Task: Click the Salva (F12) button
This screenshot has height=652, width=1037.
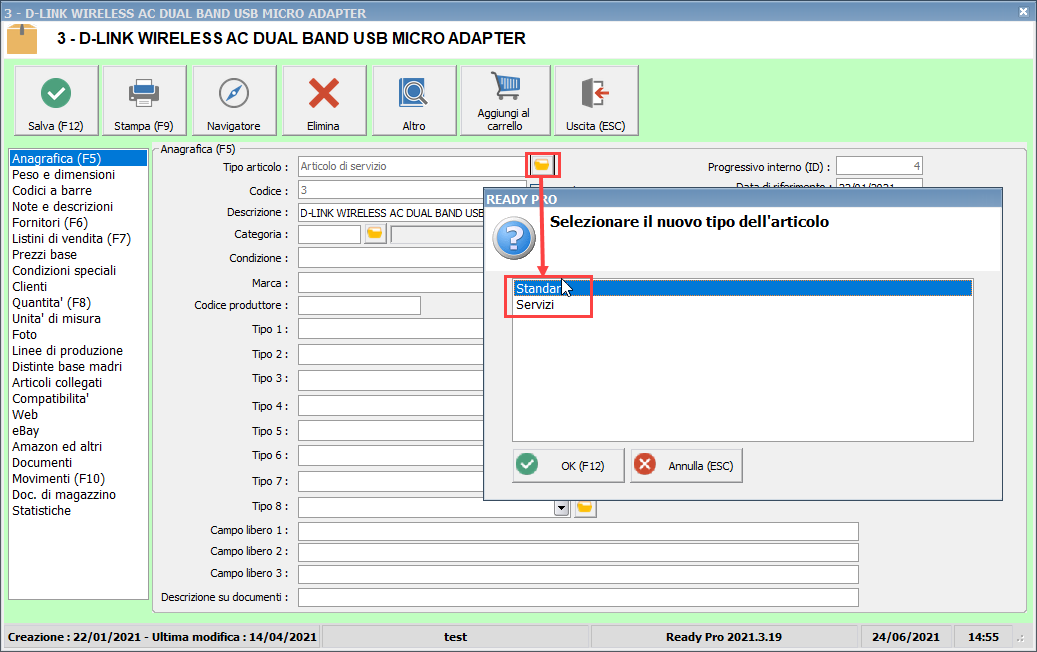Action: (56, 101)
